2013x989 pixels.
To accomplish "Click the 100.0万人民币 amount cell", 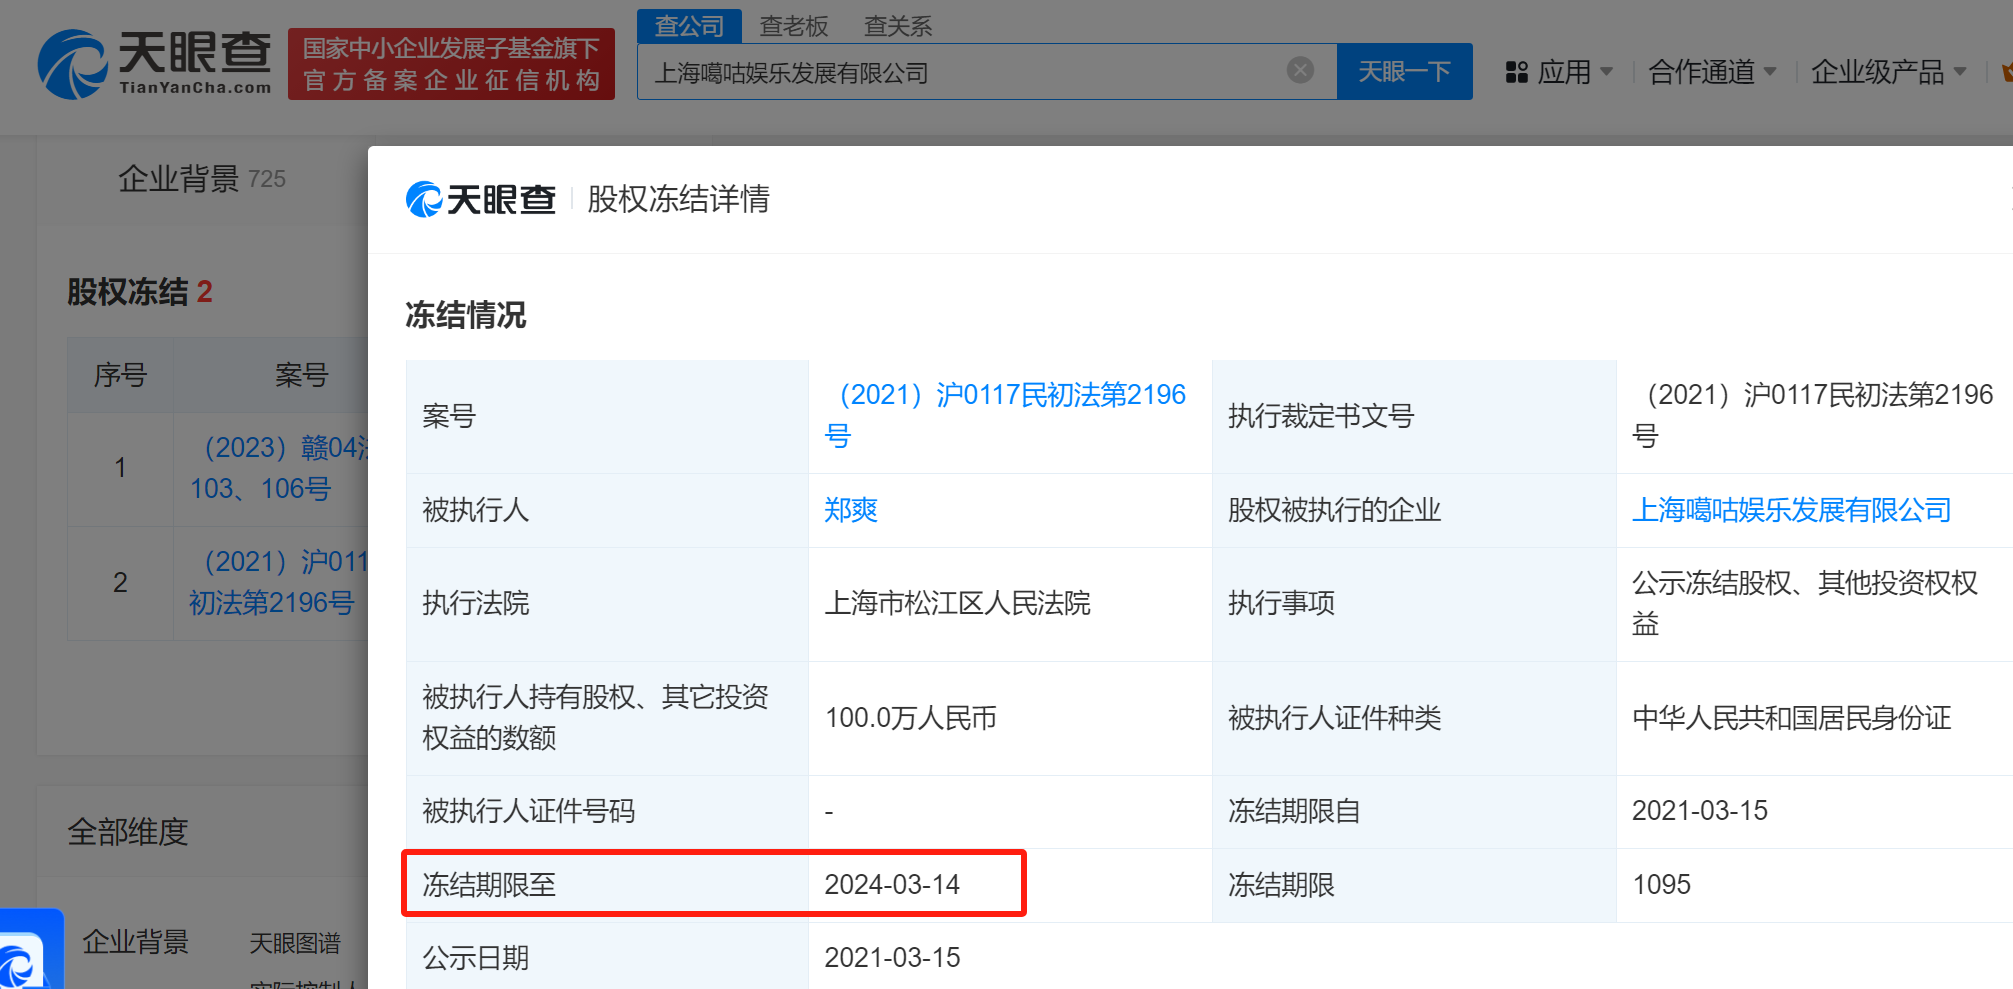I will click(1010, 718).
